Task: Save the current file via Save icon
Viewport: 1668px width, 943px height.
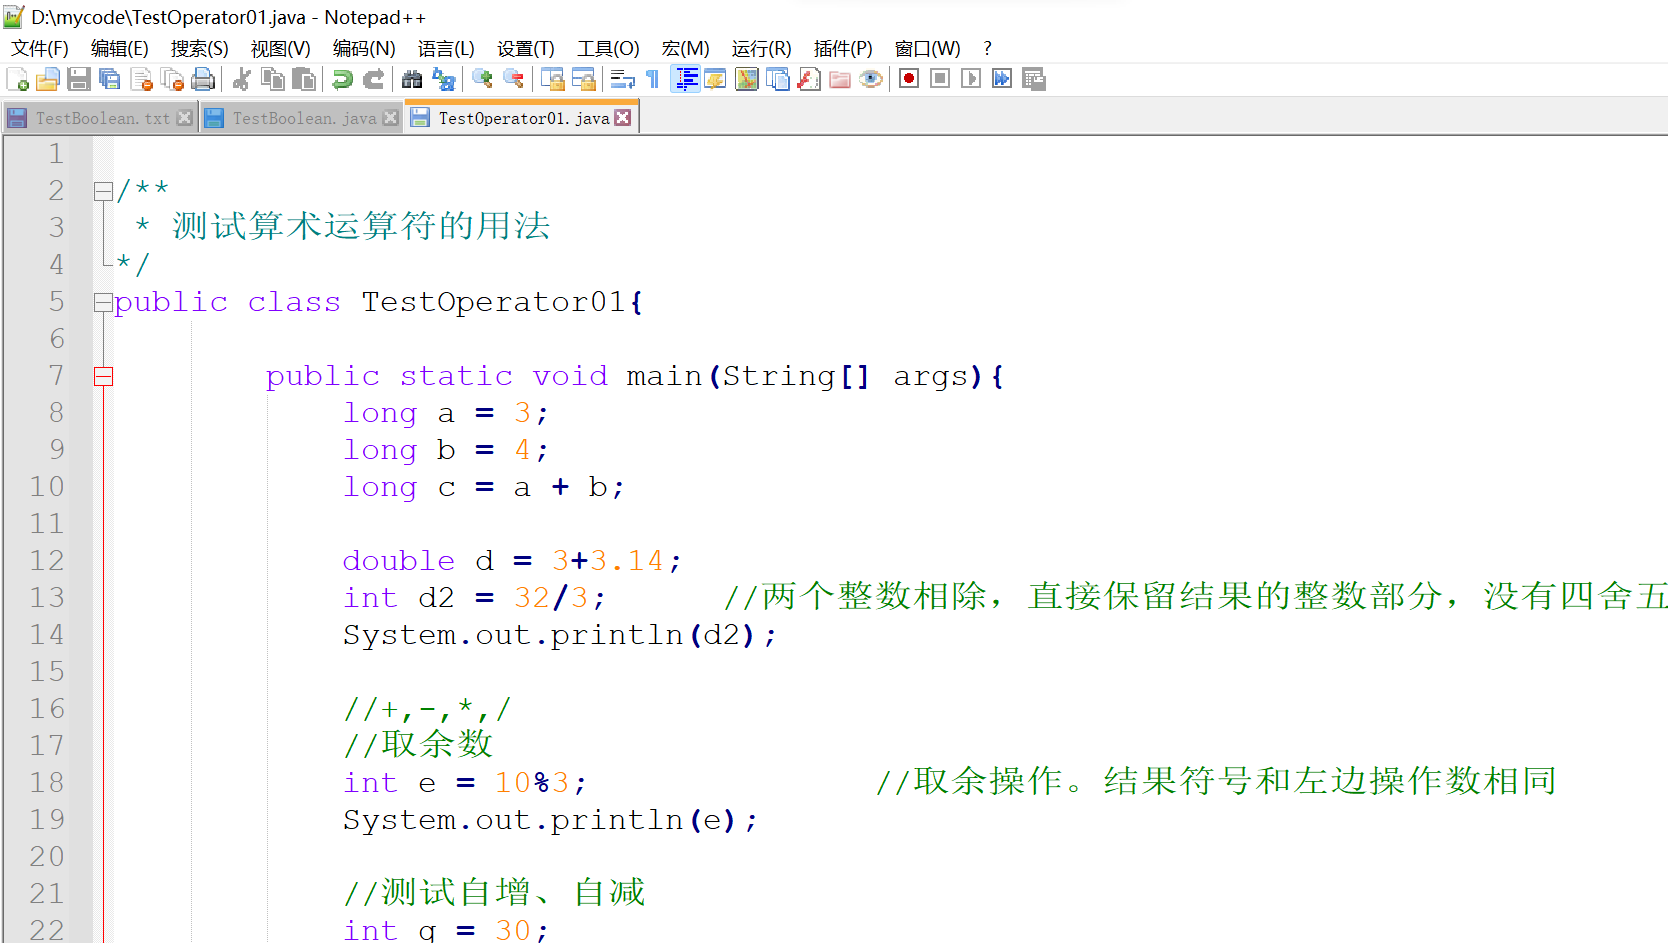Action: (x=79, y=79)
